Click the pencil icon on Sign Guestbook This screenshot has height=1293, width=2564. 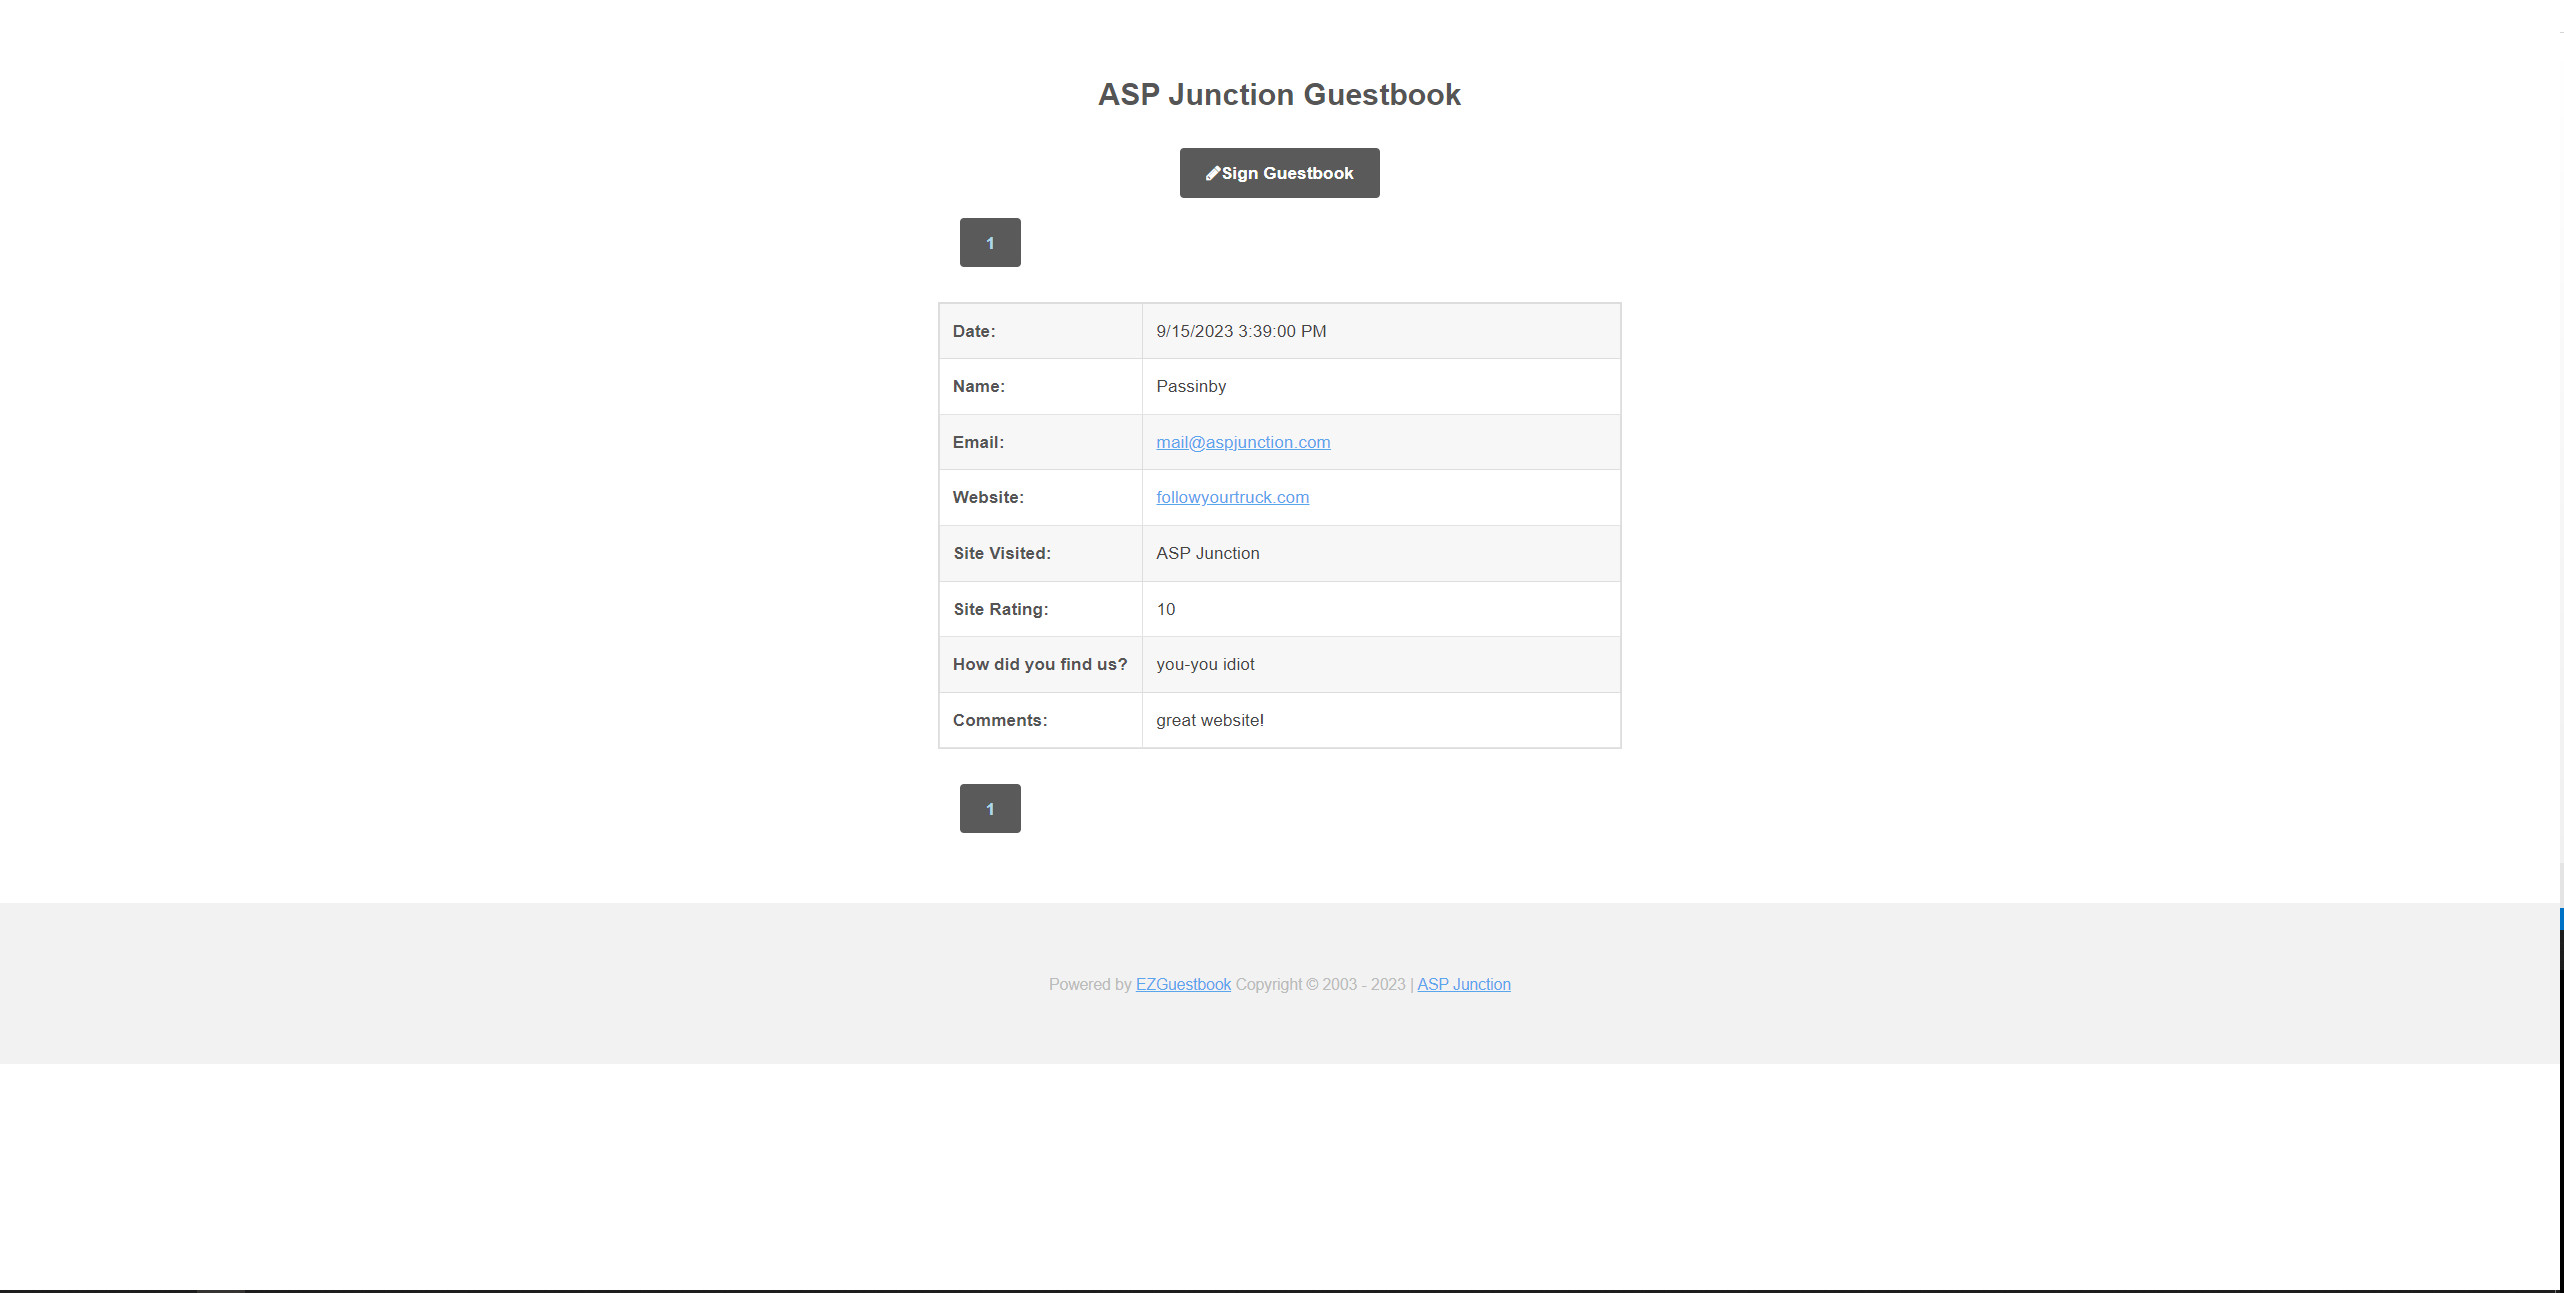click(1212, 173)
